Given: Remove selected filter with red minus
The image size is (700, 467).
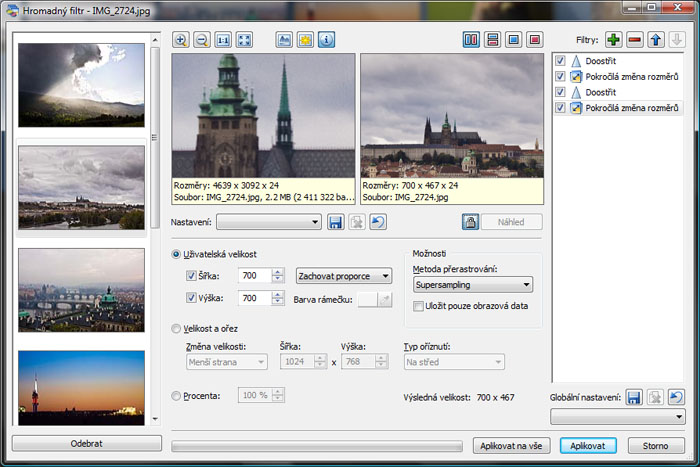Looking at the screenshot, I should pyautogui.click(x=634, y=40).
